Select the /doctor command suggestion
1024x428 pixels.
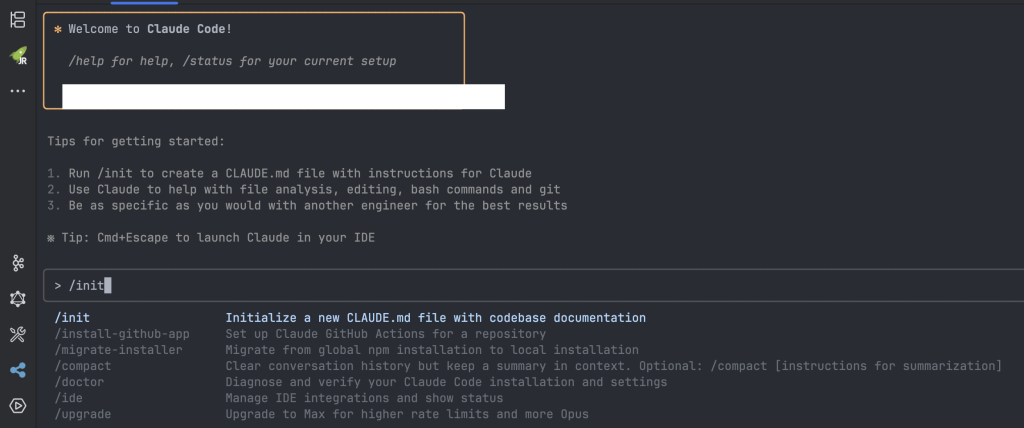click(x=79, y=382)
